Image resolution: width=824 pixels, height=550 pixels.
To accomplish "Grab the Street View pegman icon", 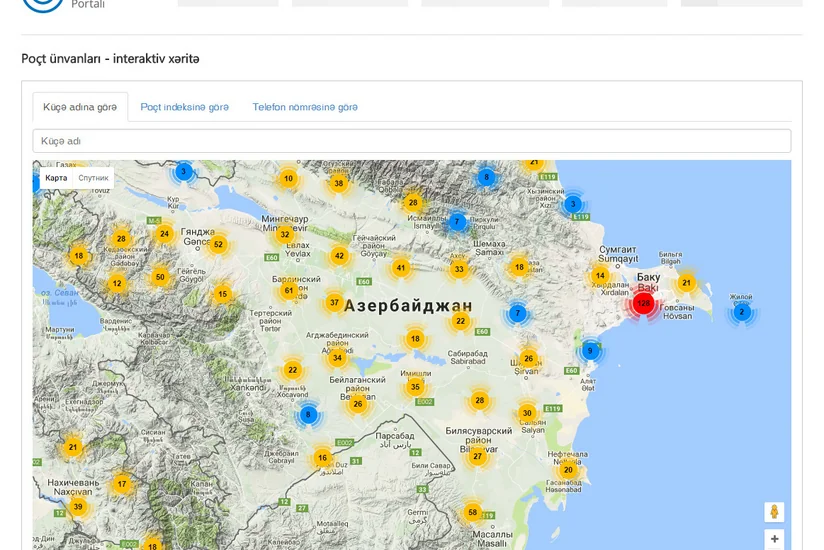I will tap(774, 512).
